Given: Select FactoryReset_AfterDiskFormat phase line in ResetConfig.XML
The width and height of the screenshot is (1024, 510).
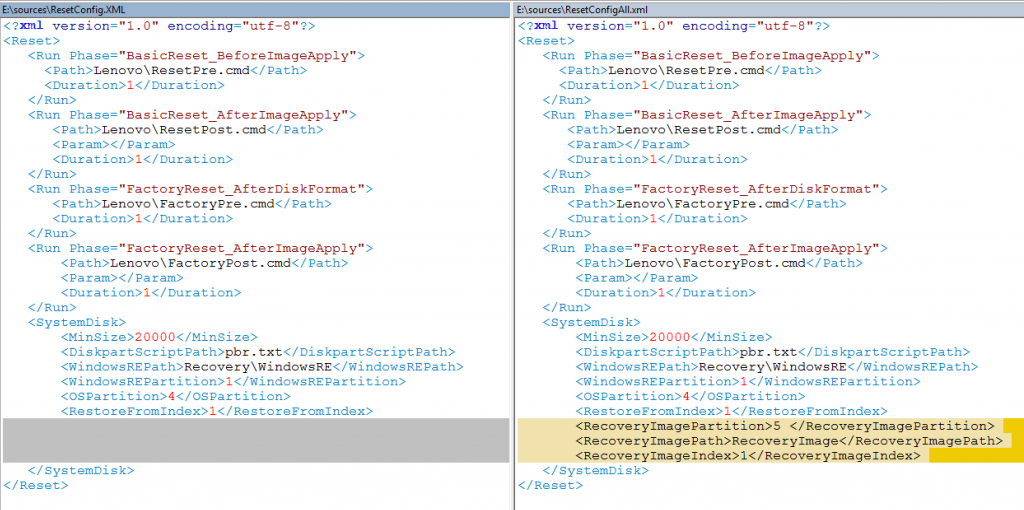Looking at the screenshot, I should pyautogui.click(x=200, y=189).
